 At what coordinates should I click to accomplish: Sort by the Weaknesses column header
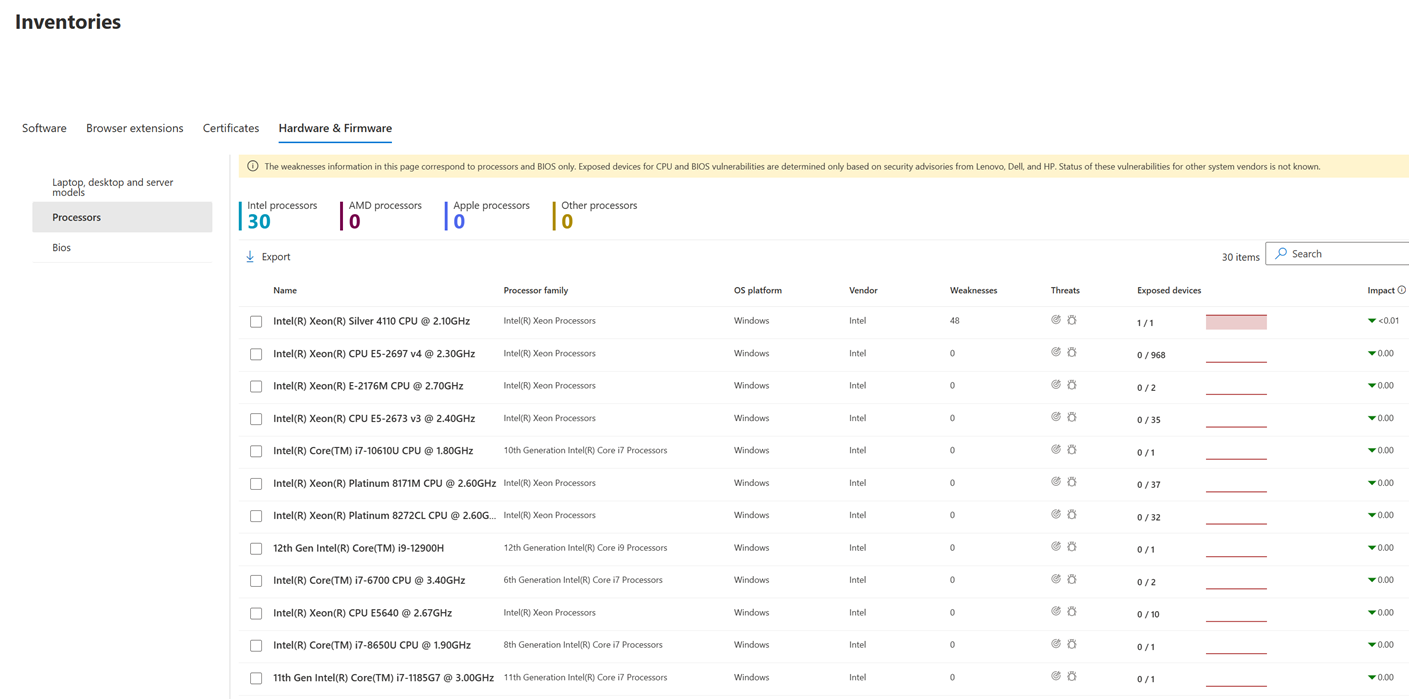point(973,290)
